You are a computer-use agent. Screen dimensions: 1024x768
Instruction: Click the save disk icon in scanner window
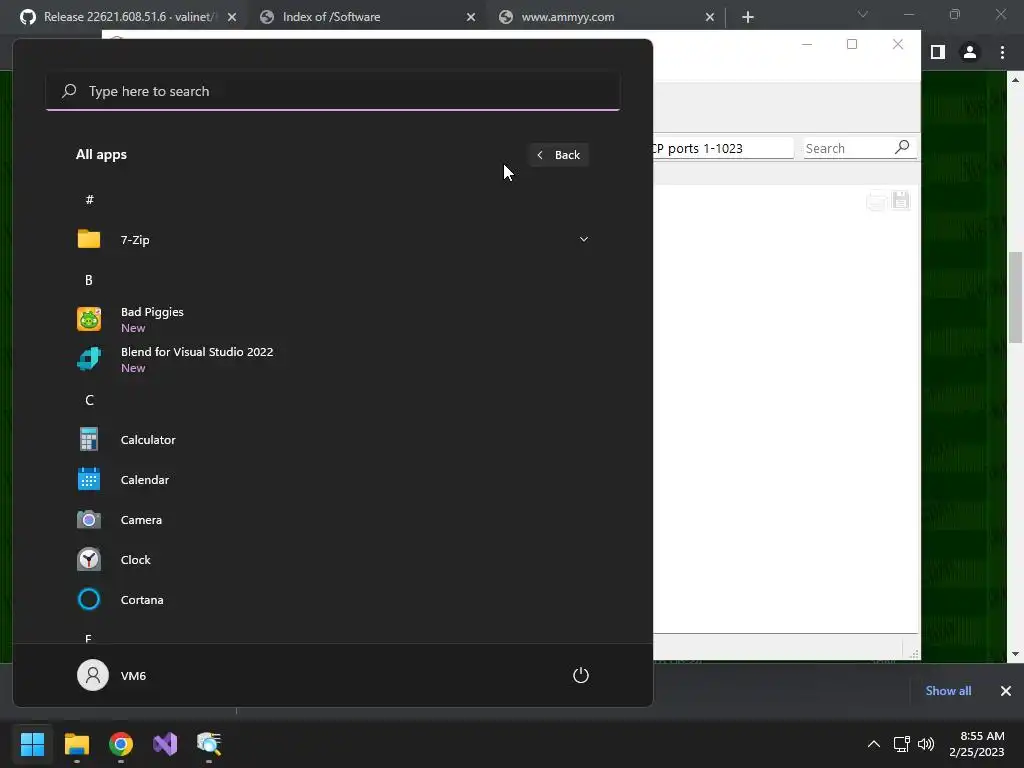pyautogui.click(x=901, y=200)
